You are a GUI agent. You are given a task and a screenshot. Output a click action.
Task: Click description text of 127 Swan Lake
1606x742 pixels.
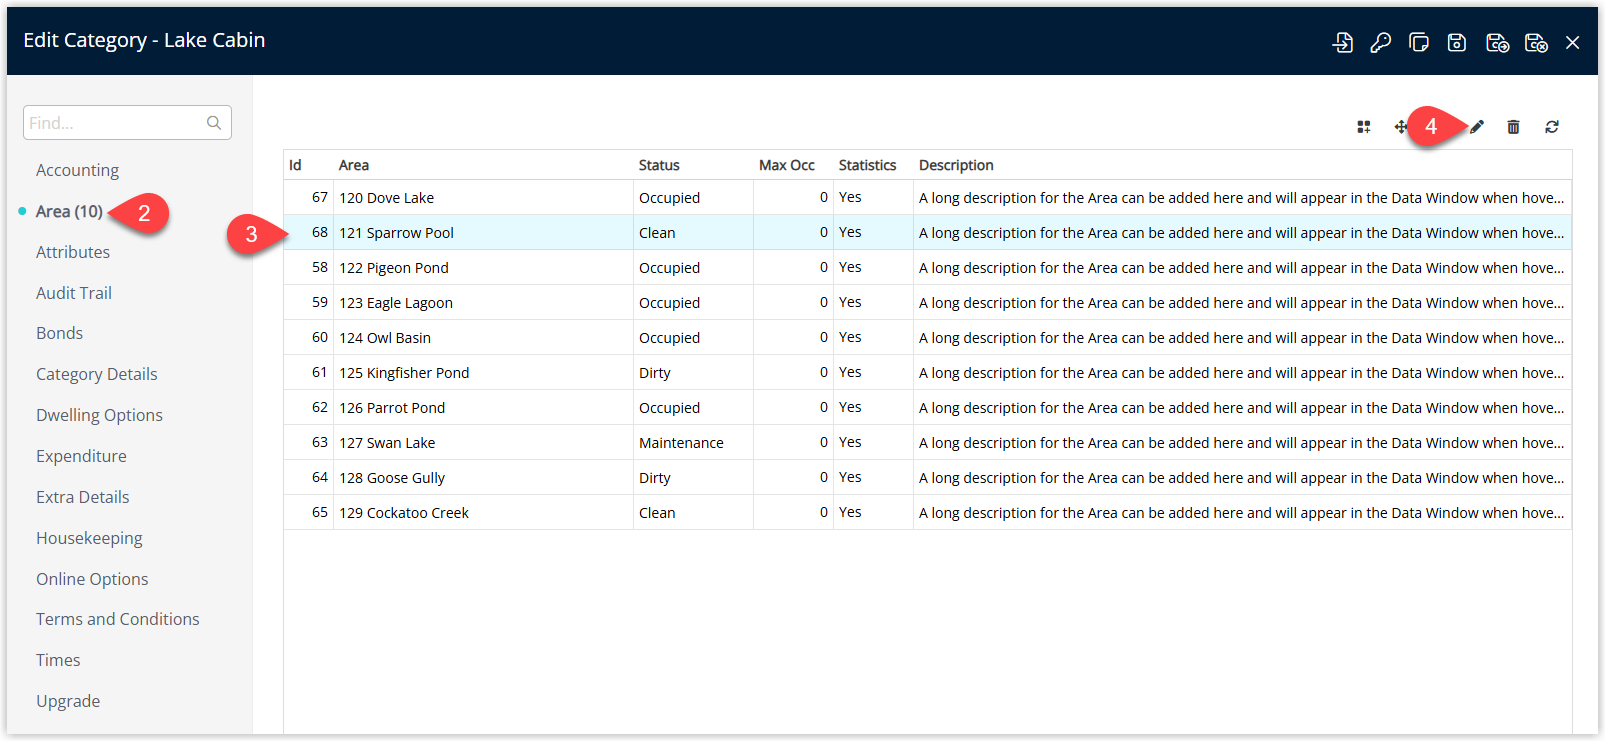[x=1242, y=443]
